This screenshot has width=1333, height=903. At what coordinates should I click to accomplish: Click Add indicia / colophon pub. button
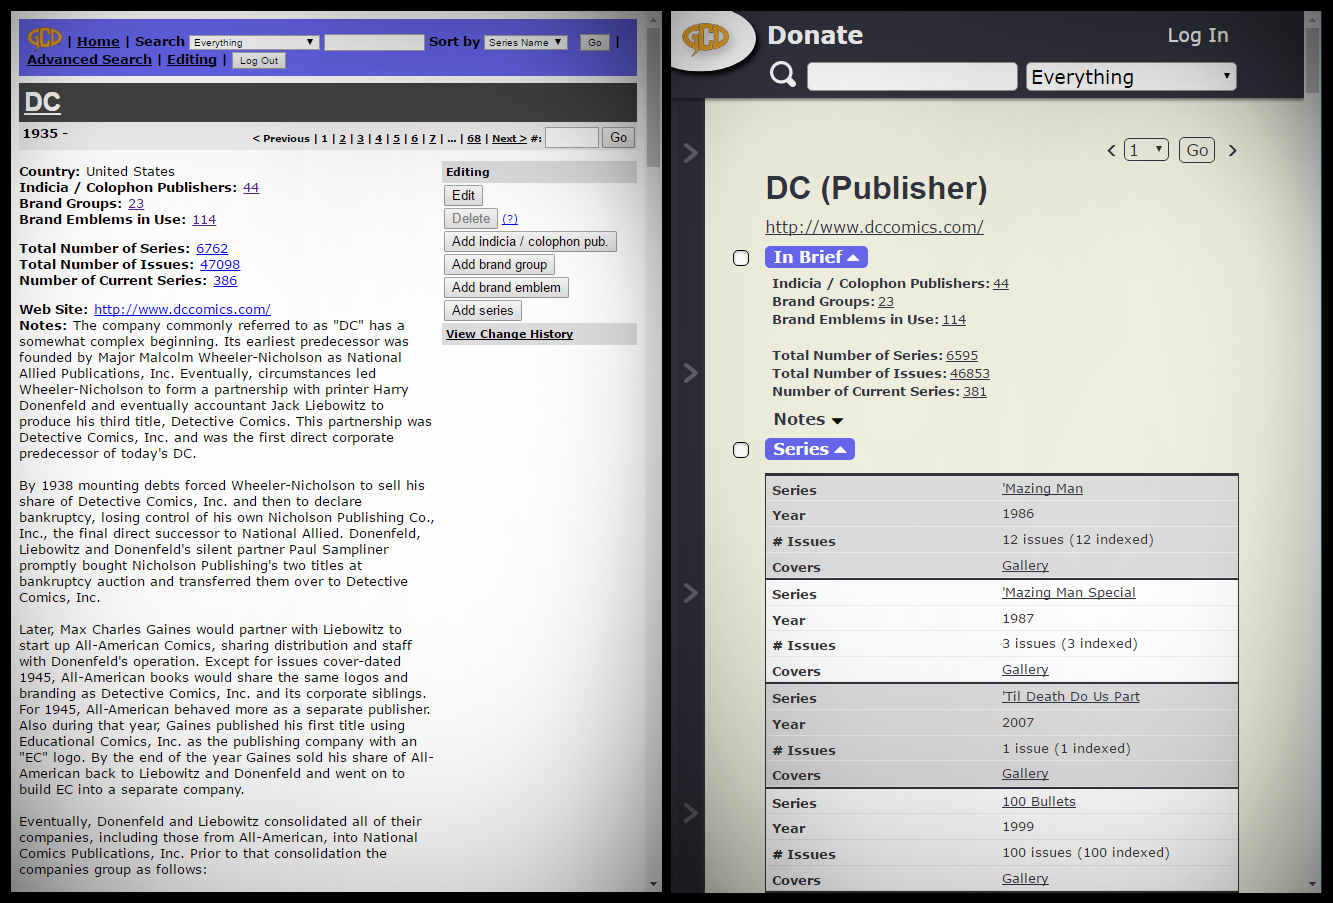[x=530, y=242]
